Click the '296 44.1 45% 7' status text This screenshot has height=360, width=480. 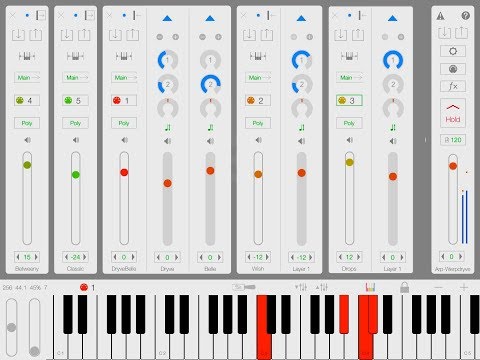(x=25, y=287)
